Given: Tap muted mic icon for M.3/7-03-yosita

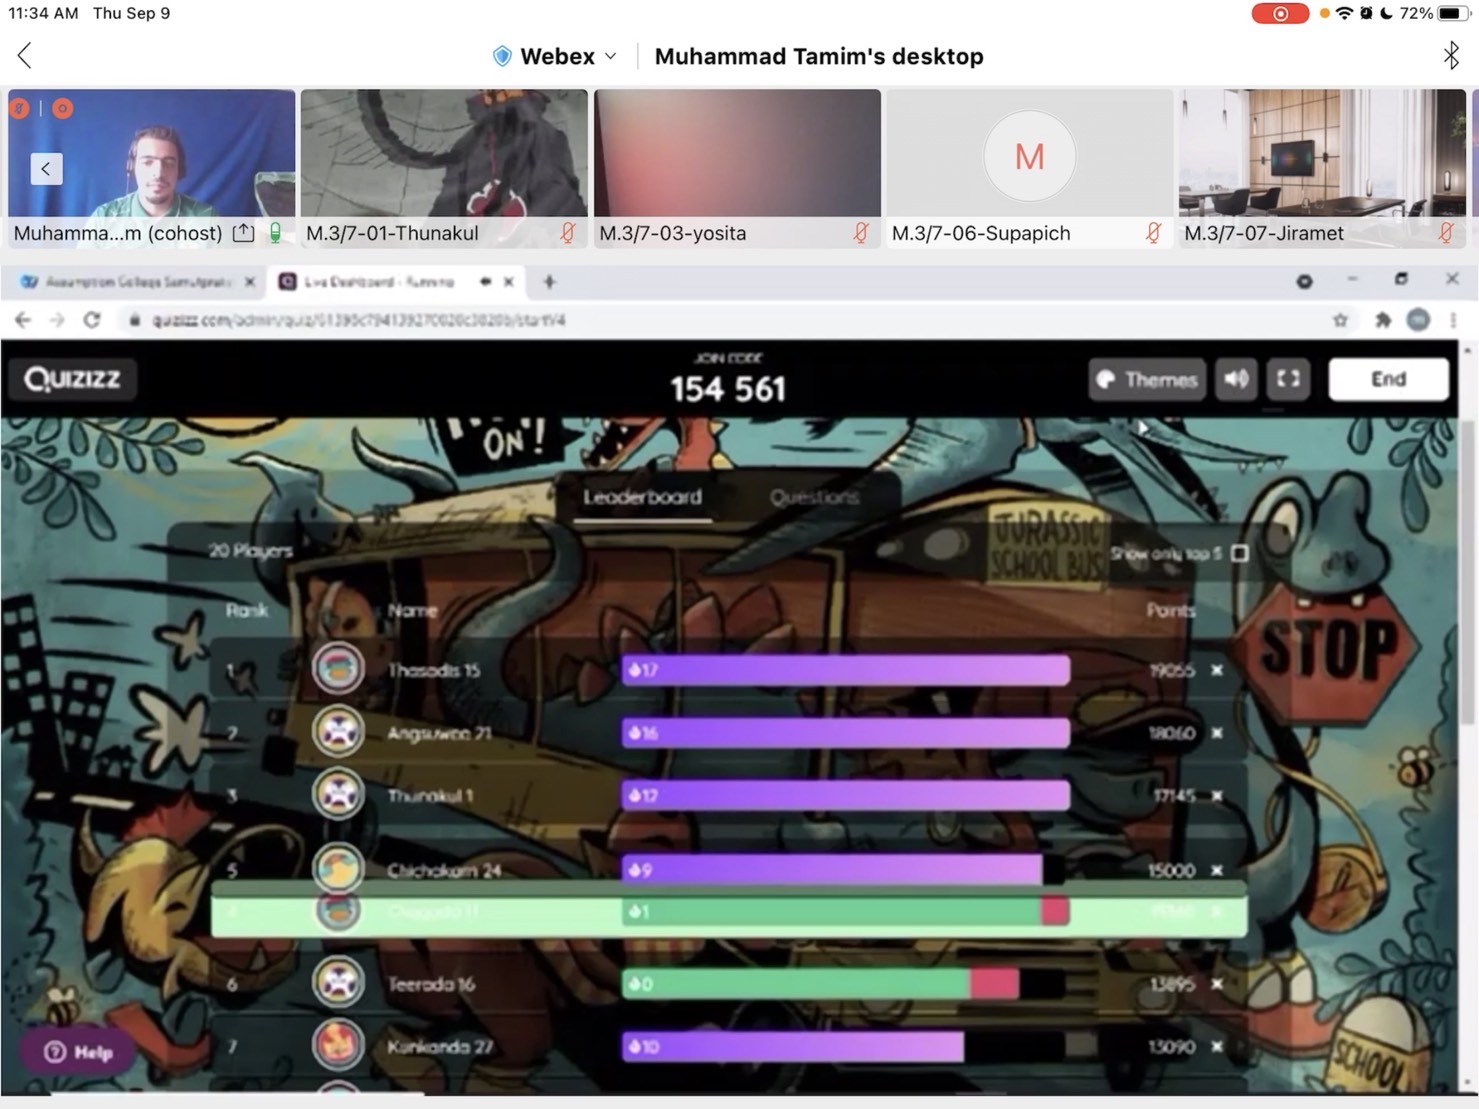Looking at the screenshot, I should click(860, 233).
